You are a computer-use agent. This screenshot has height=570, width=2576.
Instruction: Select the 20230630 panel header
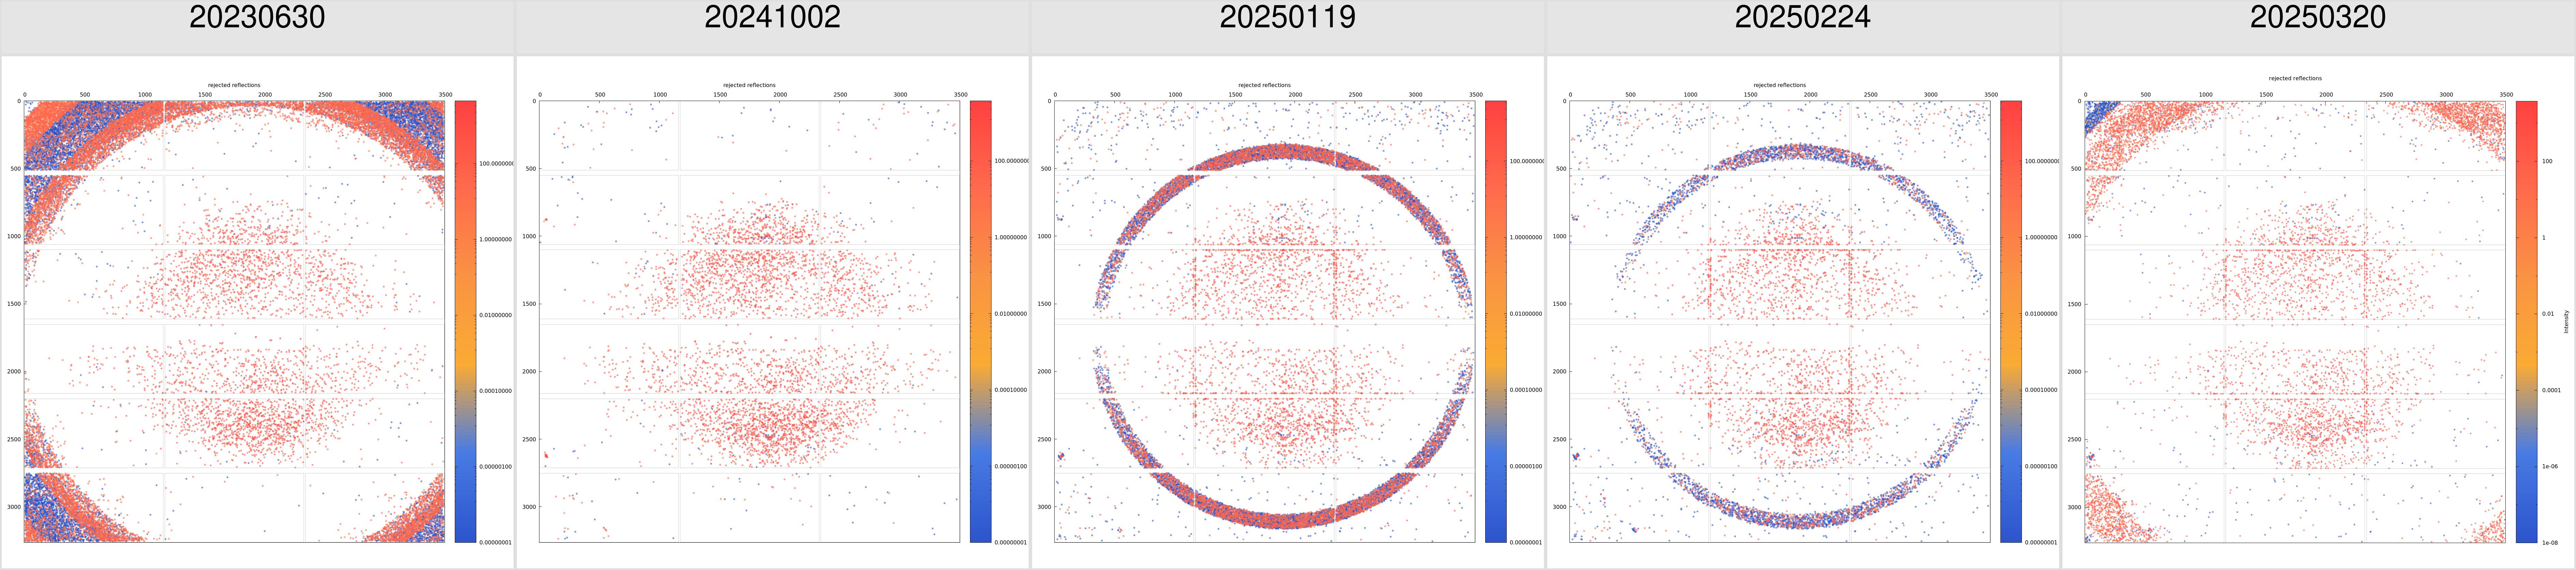[257, 27]
